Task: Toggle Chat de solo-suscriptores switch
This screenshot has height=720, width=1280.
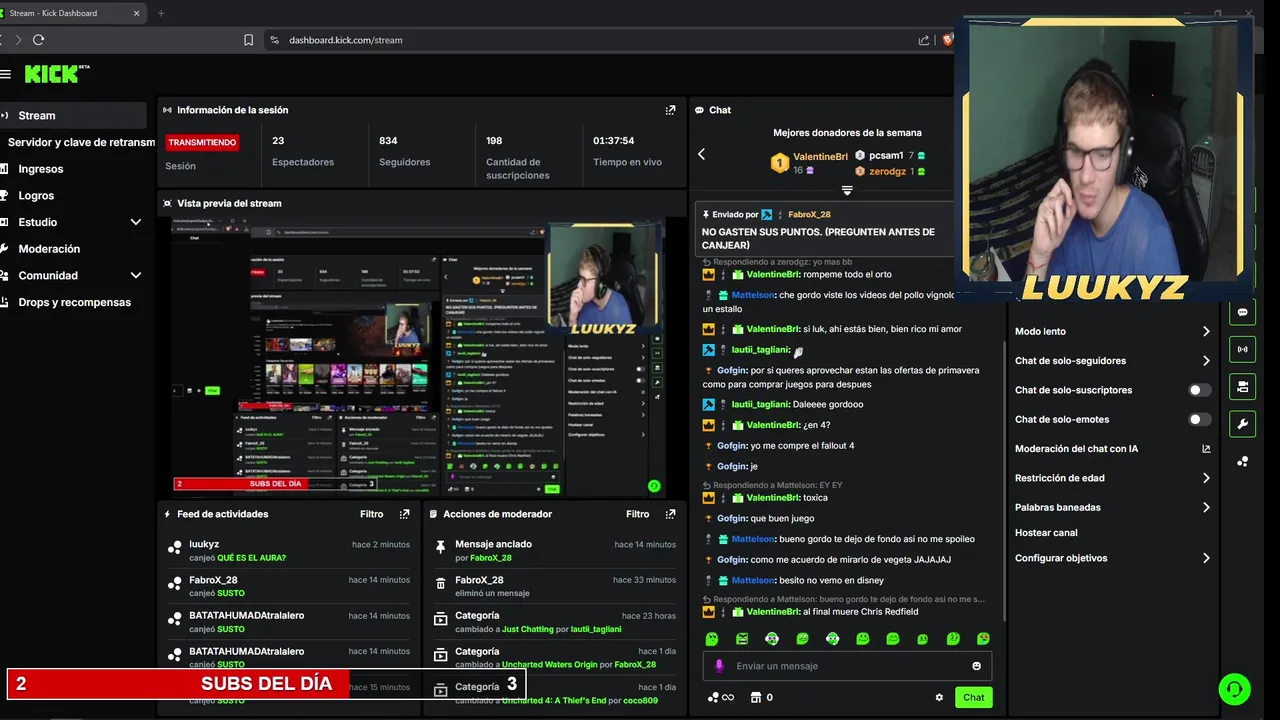Action: tap(1199, 390)
